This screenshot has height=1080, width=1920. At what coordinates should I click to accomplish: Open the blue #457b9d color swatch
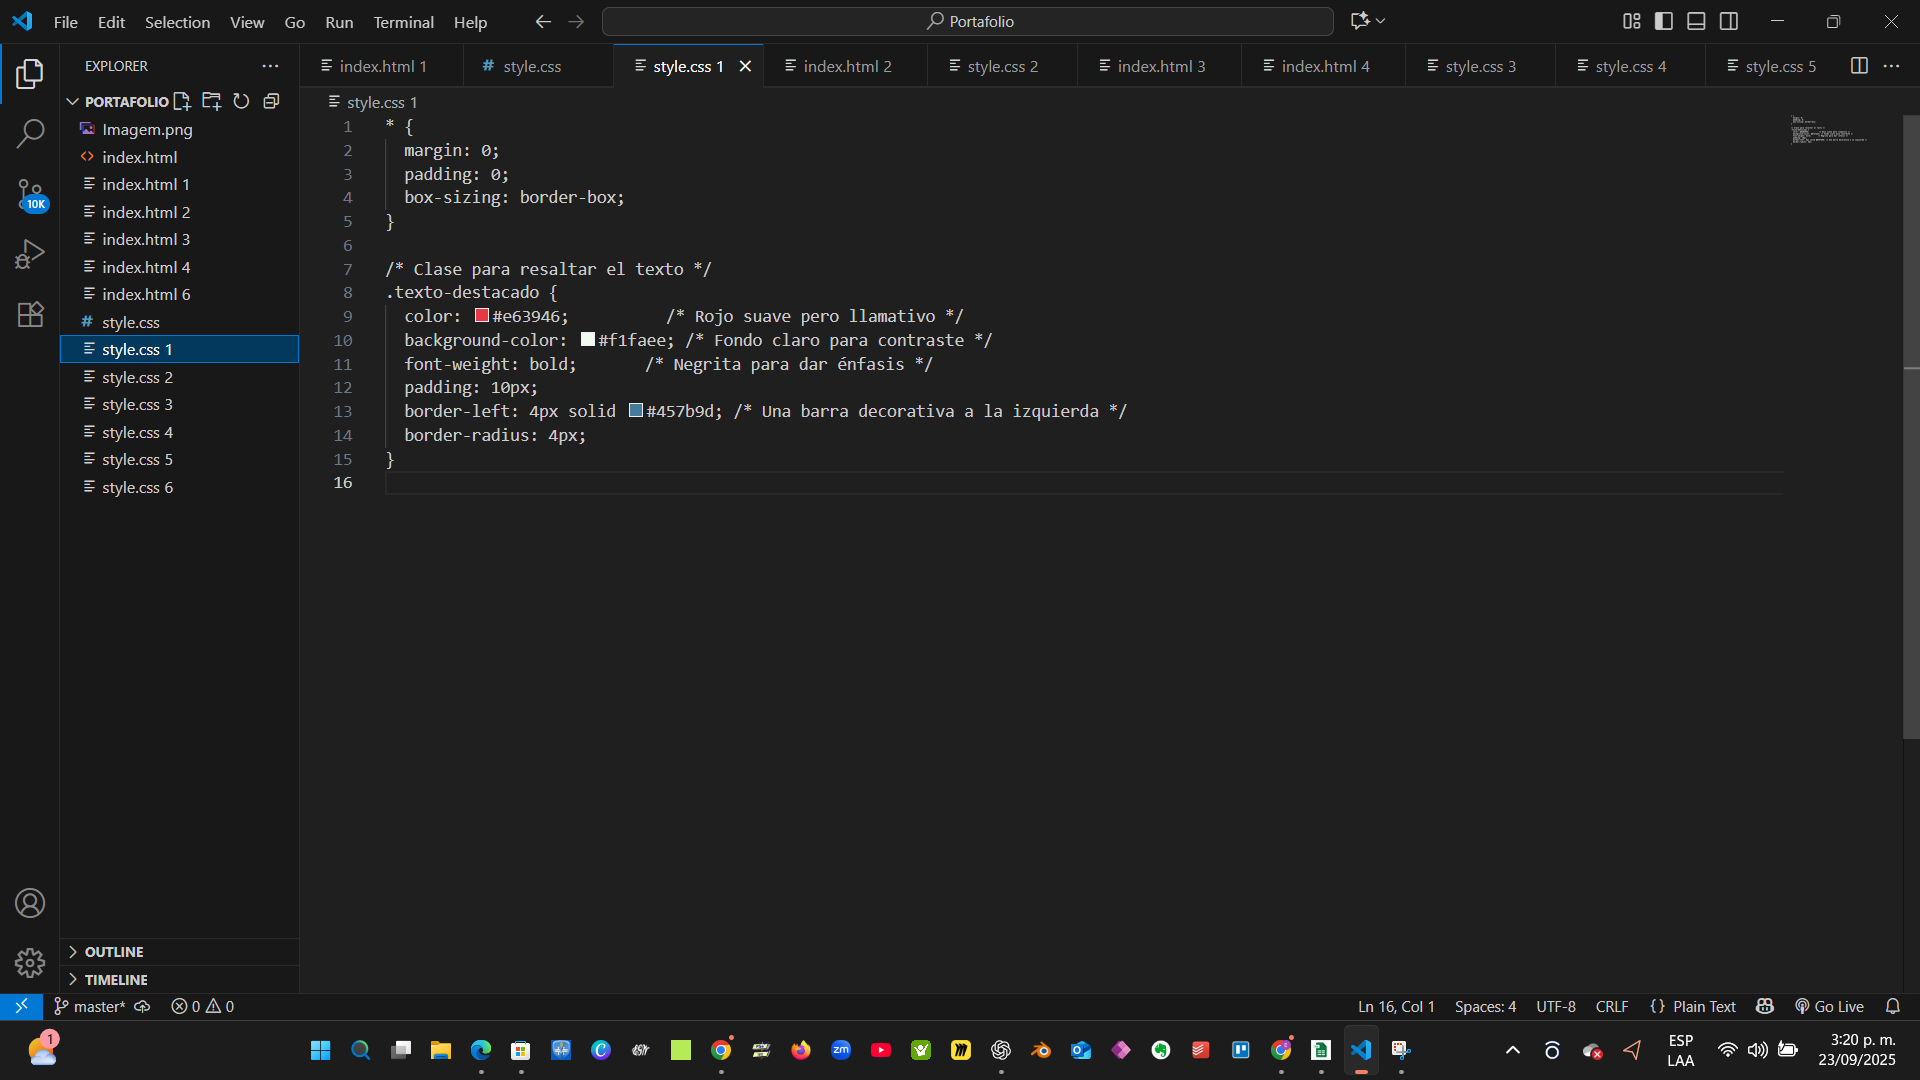click(x=636, y=411)
